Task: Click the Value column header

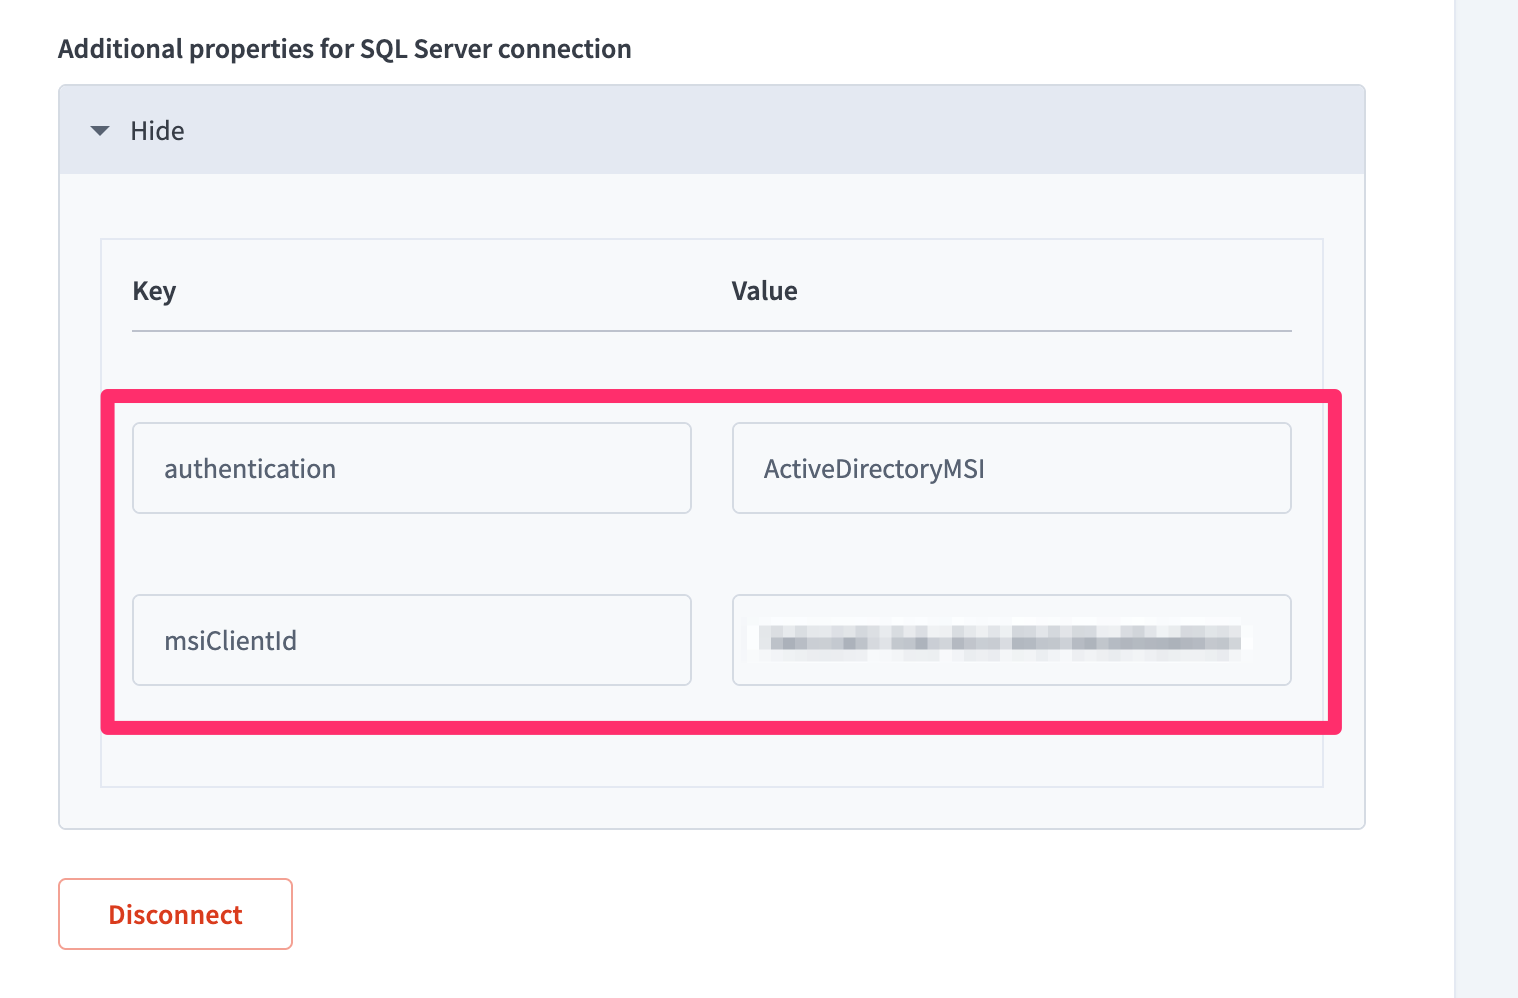Action: [764, 291]
